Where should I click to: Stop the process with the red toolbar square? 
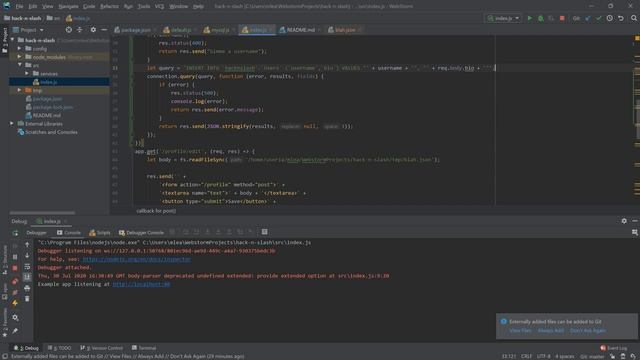[562, 18]
